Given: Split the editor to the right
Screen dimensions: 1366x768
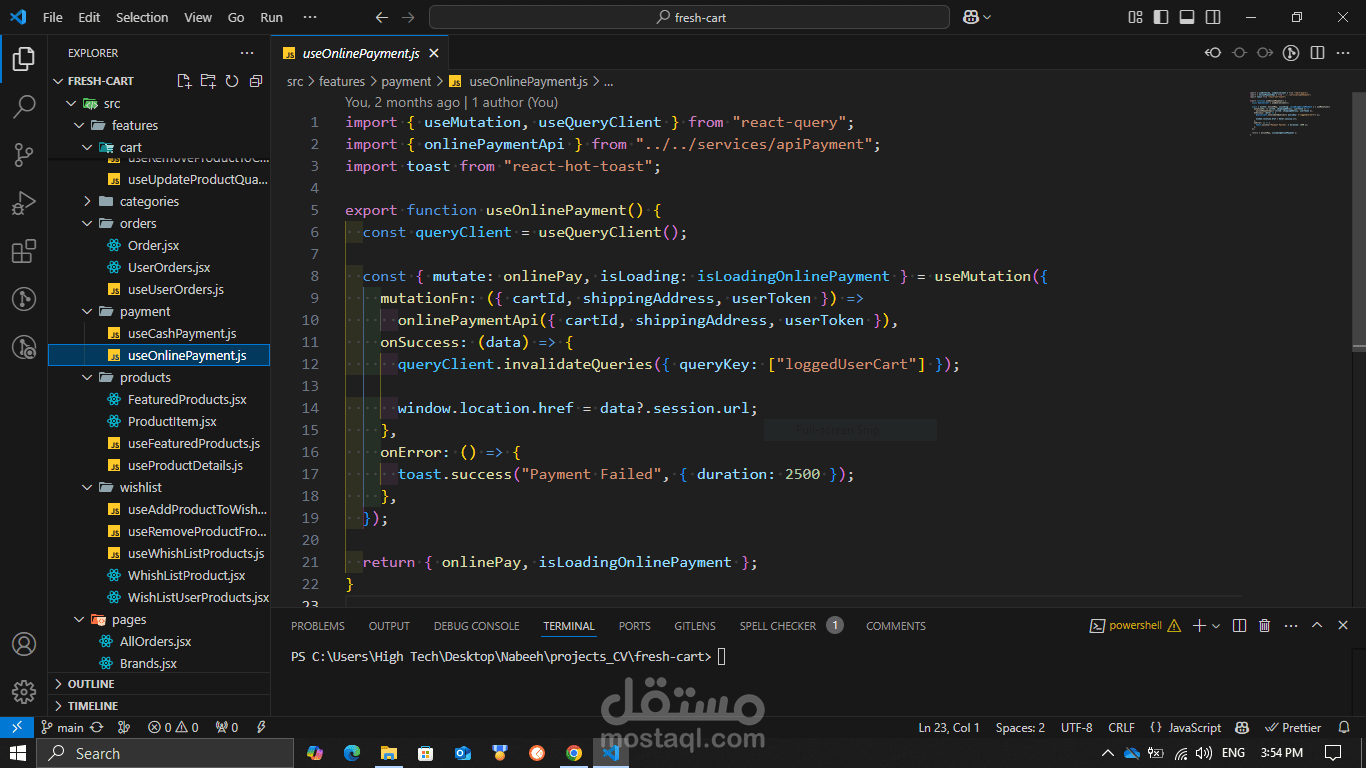Looking at the screenshot, I should tap(1317, 53).
